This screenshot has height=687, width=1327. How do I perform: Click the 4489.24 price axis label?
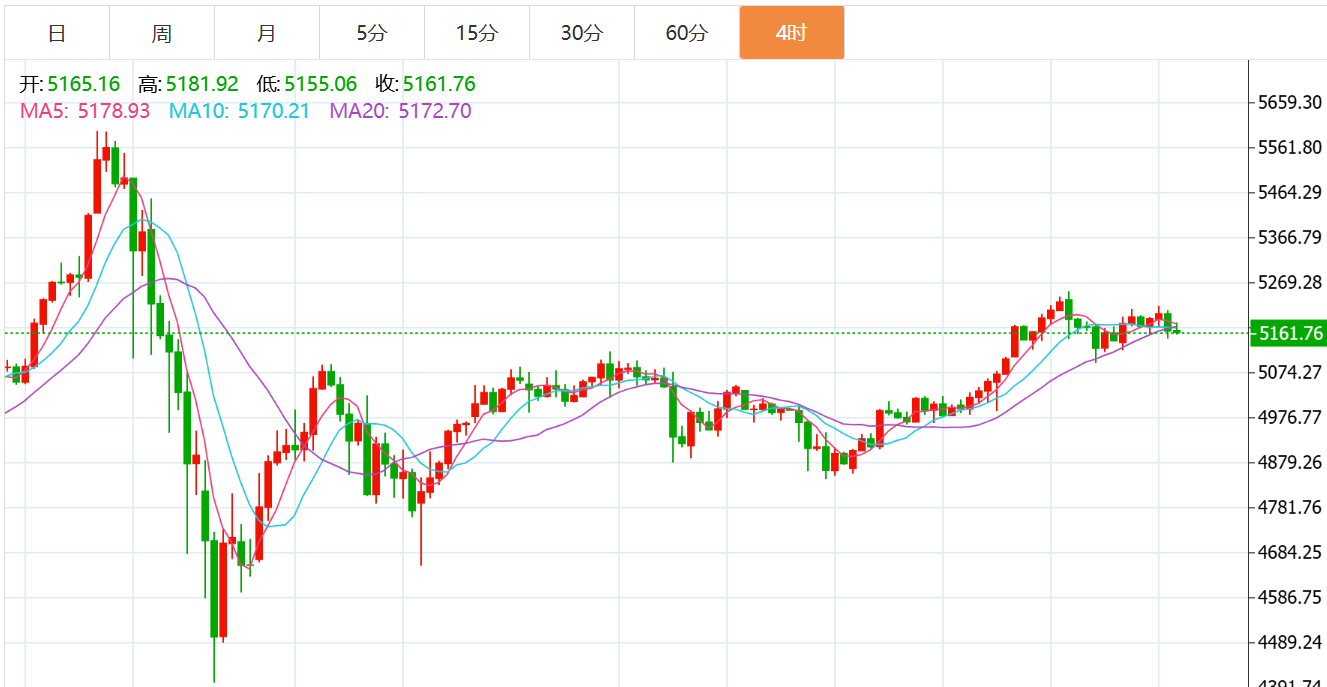pos(1291,643)
